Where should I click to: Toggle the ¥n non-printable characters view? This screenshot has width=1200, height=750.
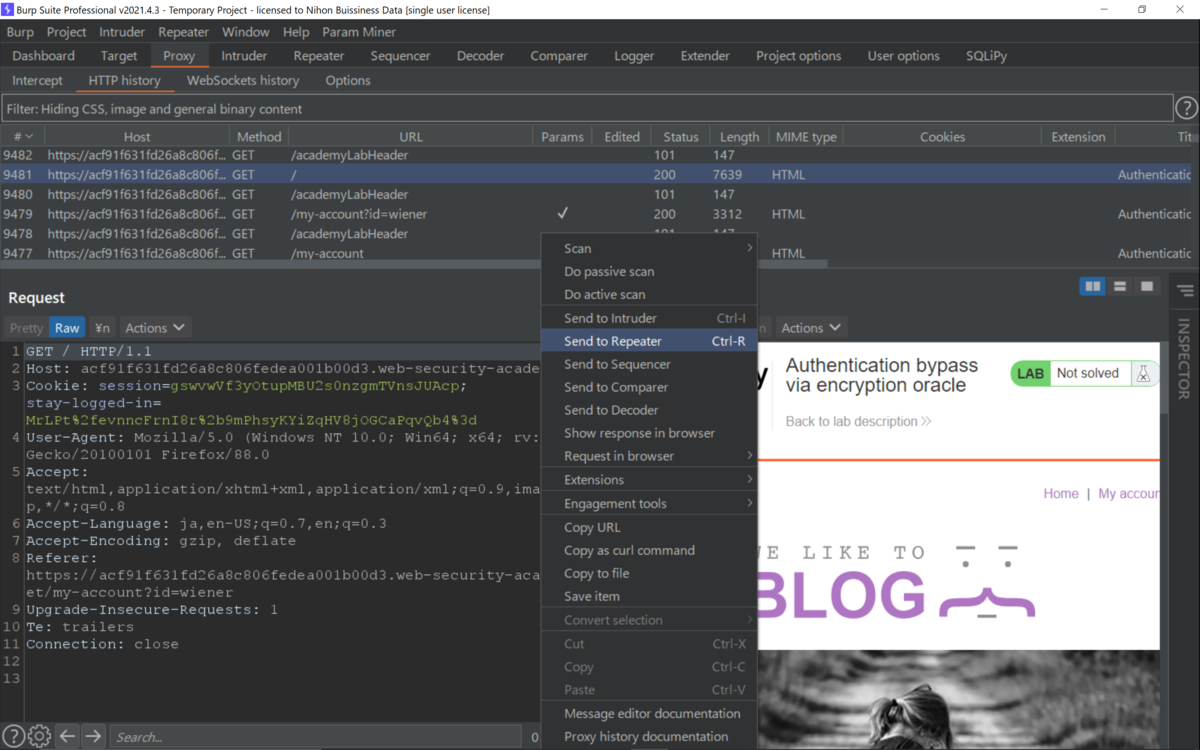[x=102, y=328]
